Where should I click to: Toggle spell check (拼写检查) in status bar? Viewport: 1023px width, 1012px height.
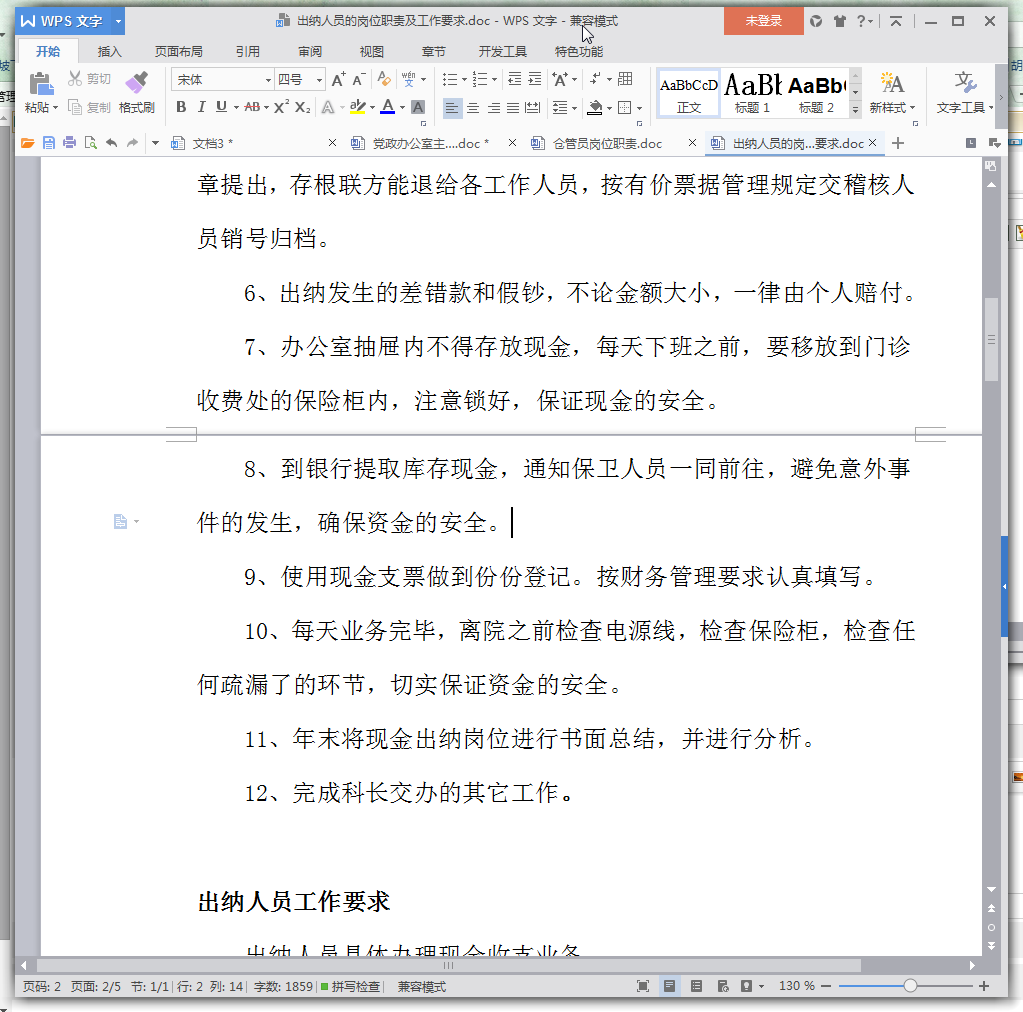(349, 986)
